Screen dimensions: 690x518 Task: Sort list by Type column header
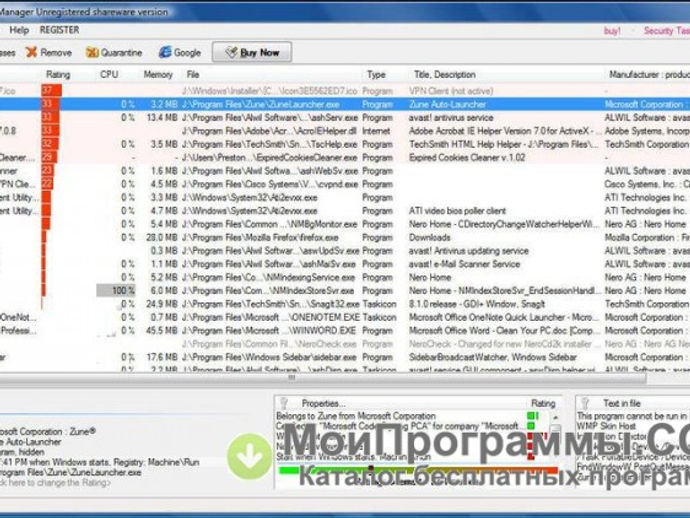(x=376, y=74)
